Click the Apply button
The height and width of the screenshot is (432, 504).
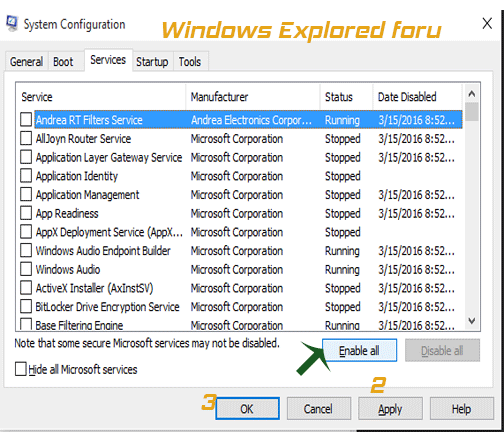(390, 408)
